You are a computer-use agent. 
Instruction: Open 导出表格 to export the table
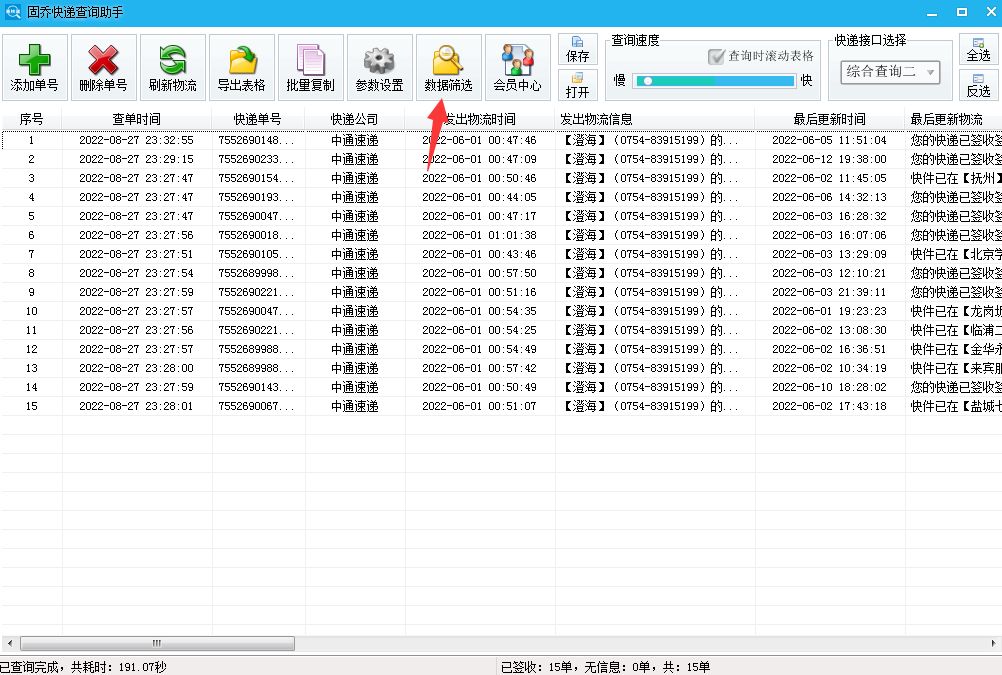pos(241,66)
